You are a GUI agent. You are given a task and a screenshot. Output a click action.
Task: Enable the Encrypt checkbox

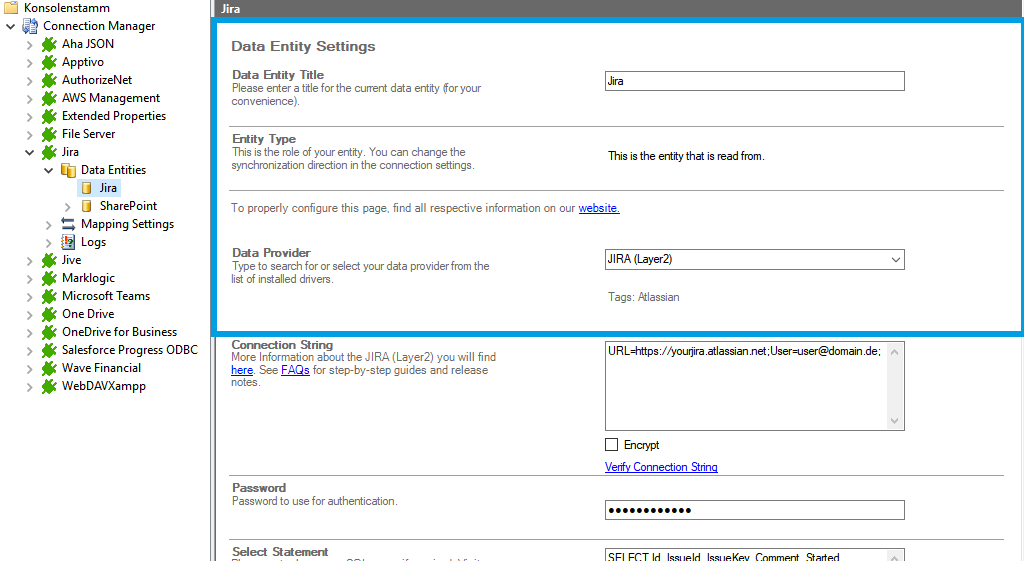pyautogui.click(x=612, y=445)
